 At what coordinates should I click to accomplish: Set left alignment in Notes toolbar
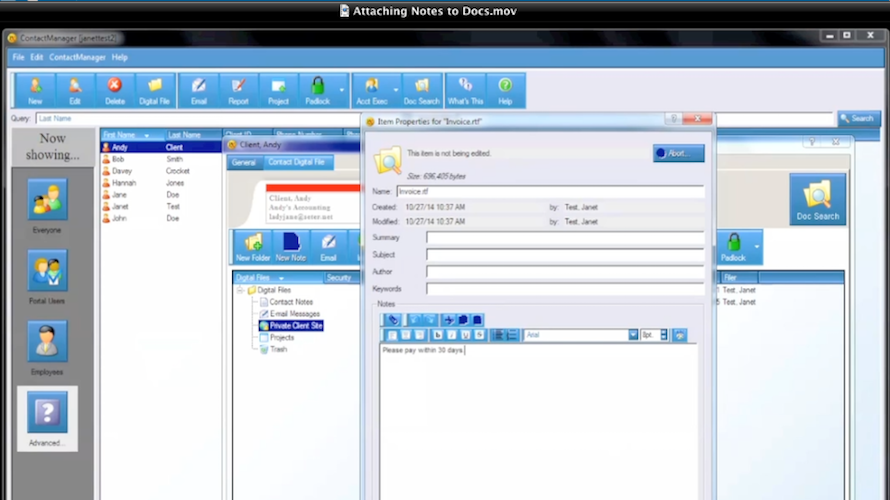click(x=392, y=335)
